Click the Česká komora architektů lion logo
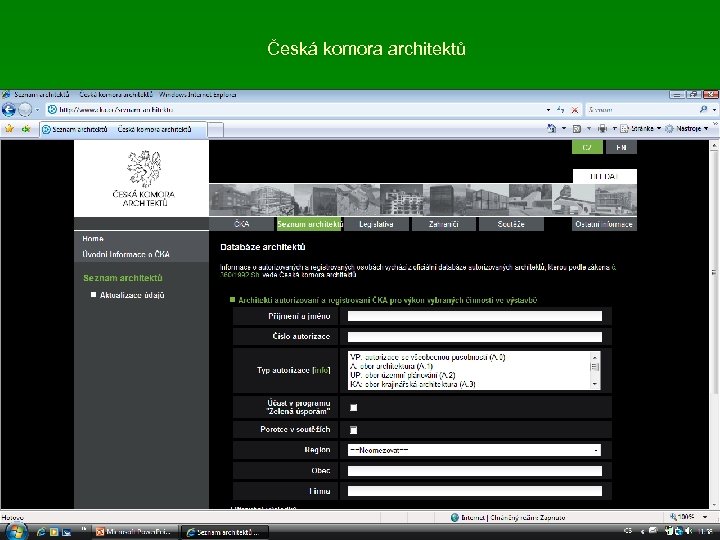This screenshot has height=540, width=720. coord(144,178)
